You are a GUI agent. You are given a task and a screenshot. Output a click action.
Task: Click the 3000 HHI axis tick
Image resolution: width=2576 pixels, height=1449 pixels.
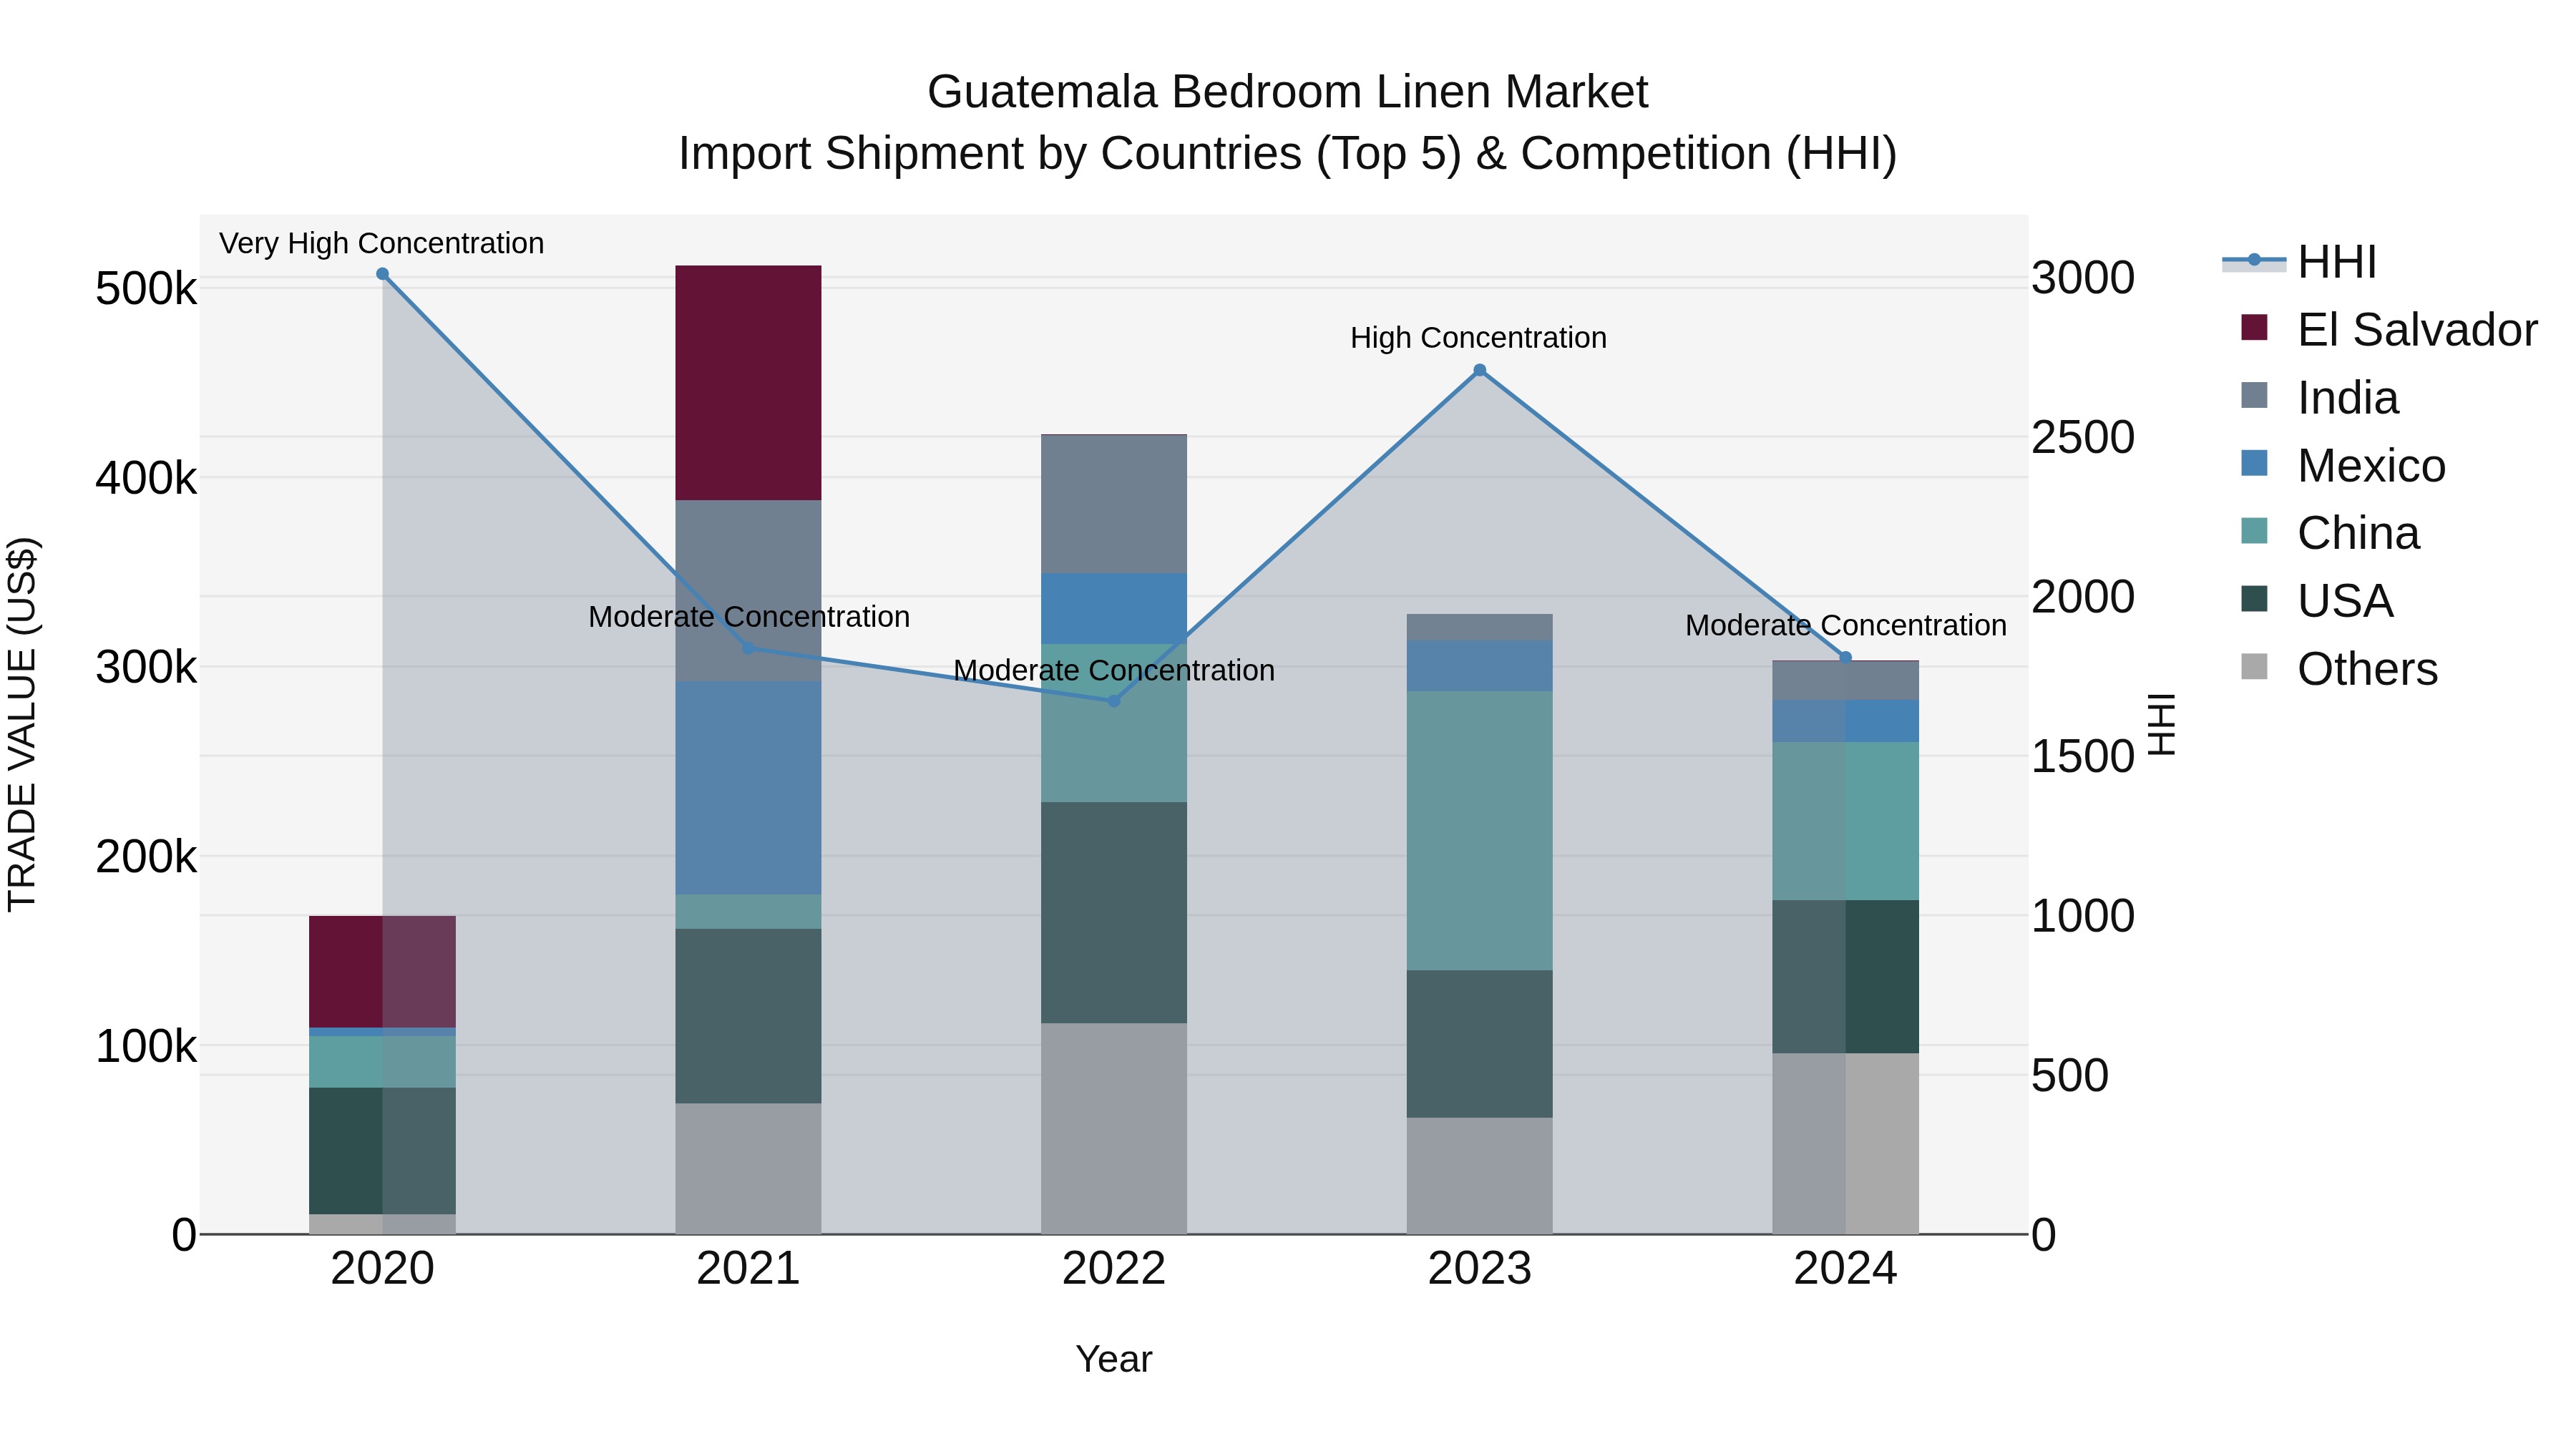point(2083,278)
